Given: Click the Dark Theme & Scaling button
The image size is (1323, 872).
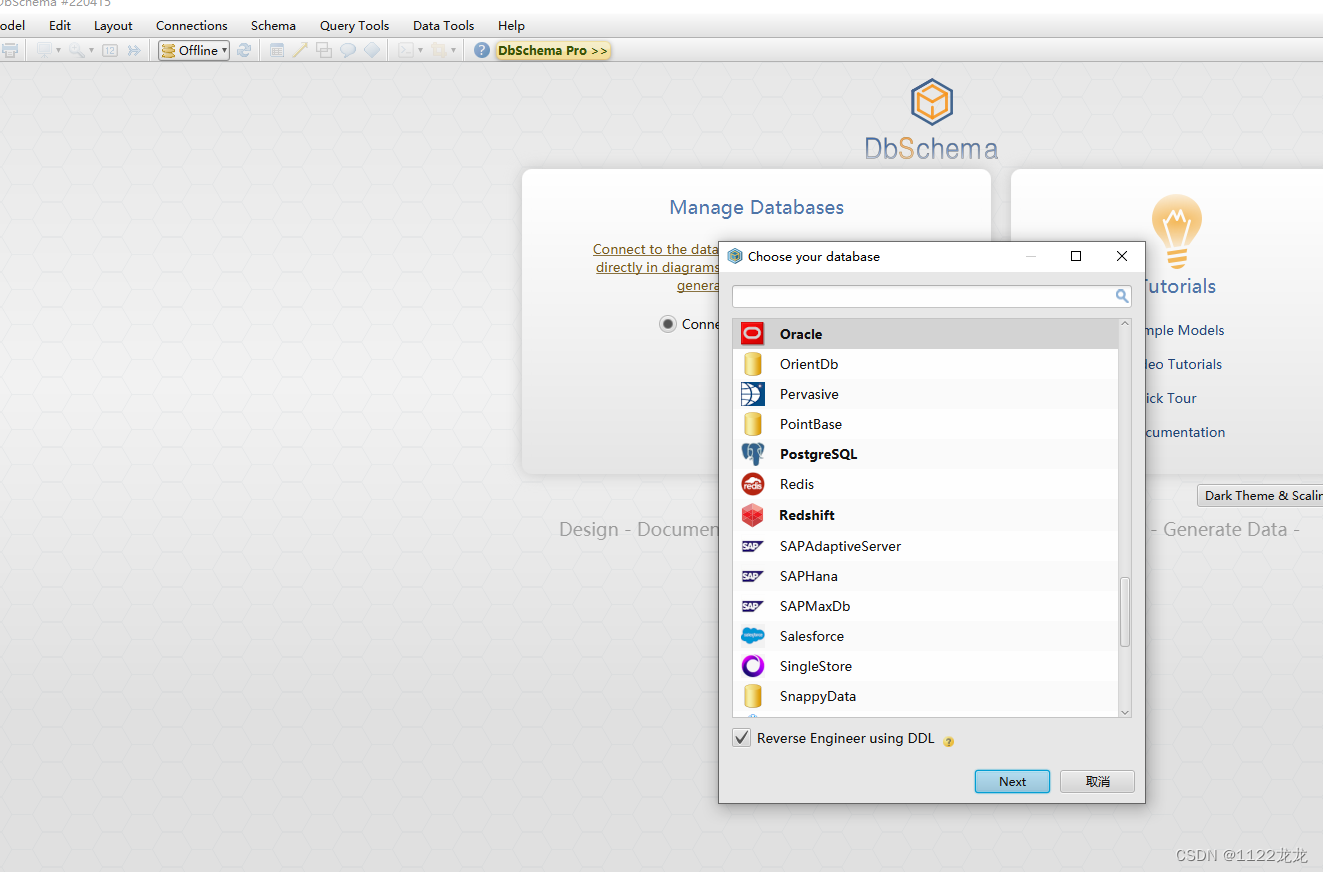Looking at the screenshot, I should click(1260, 495).
